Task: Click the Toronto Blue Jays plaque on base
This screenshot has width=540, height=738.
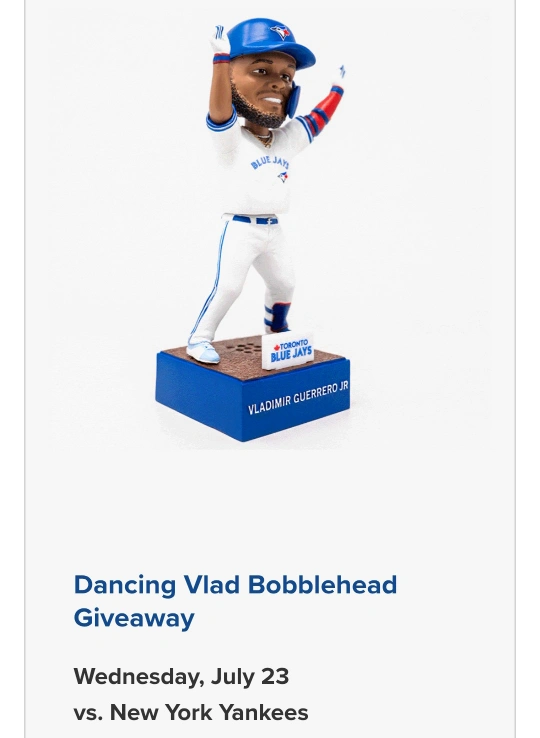Action: (x=288, y=352)
